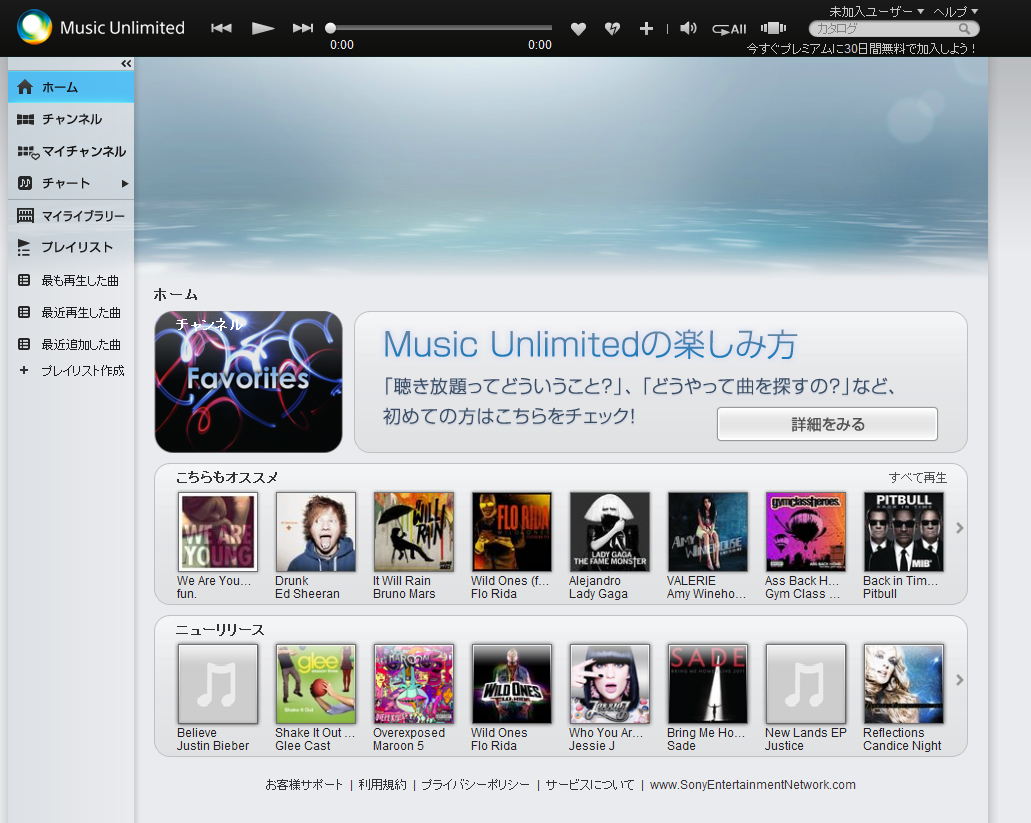Open チャンネル from the sidebar
This screenshot has height=823, width=1031.
(71, 119)
